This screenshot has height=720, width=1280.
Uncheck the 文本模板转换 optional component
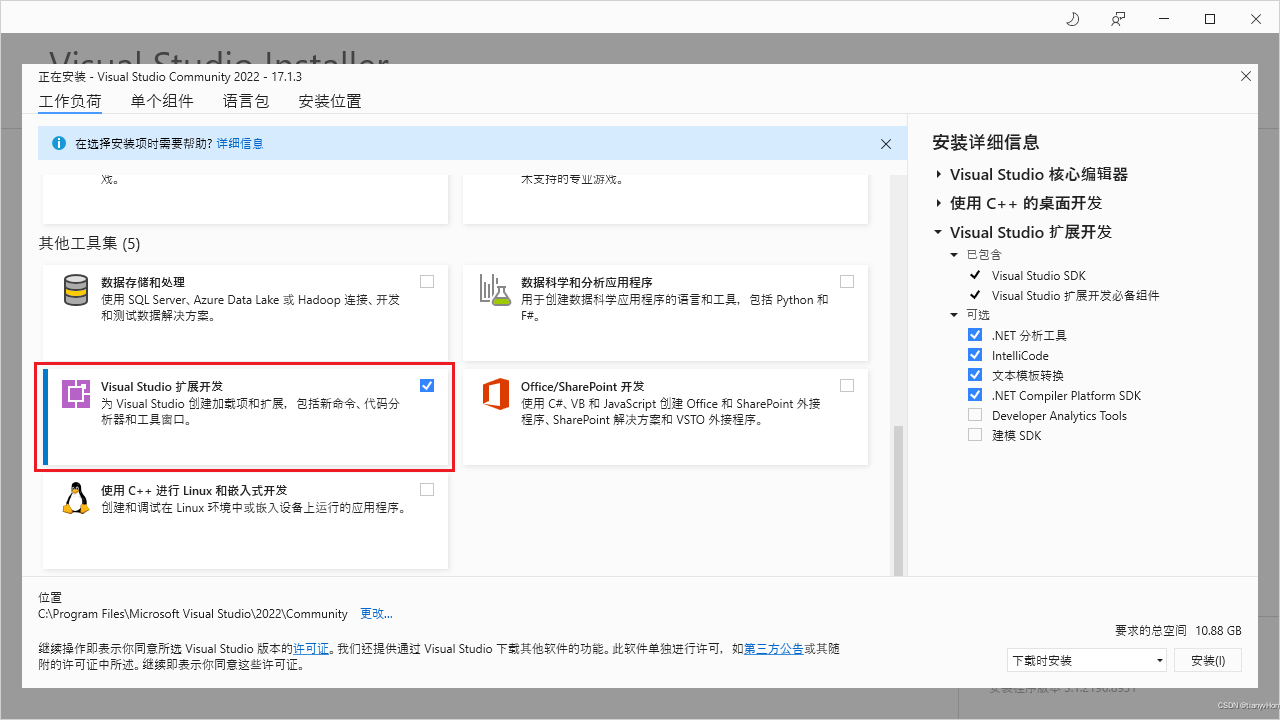[975, 375]
